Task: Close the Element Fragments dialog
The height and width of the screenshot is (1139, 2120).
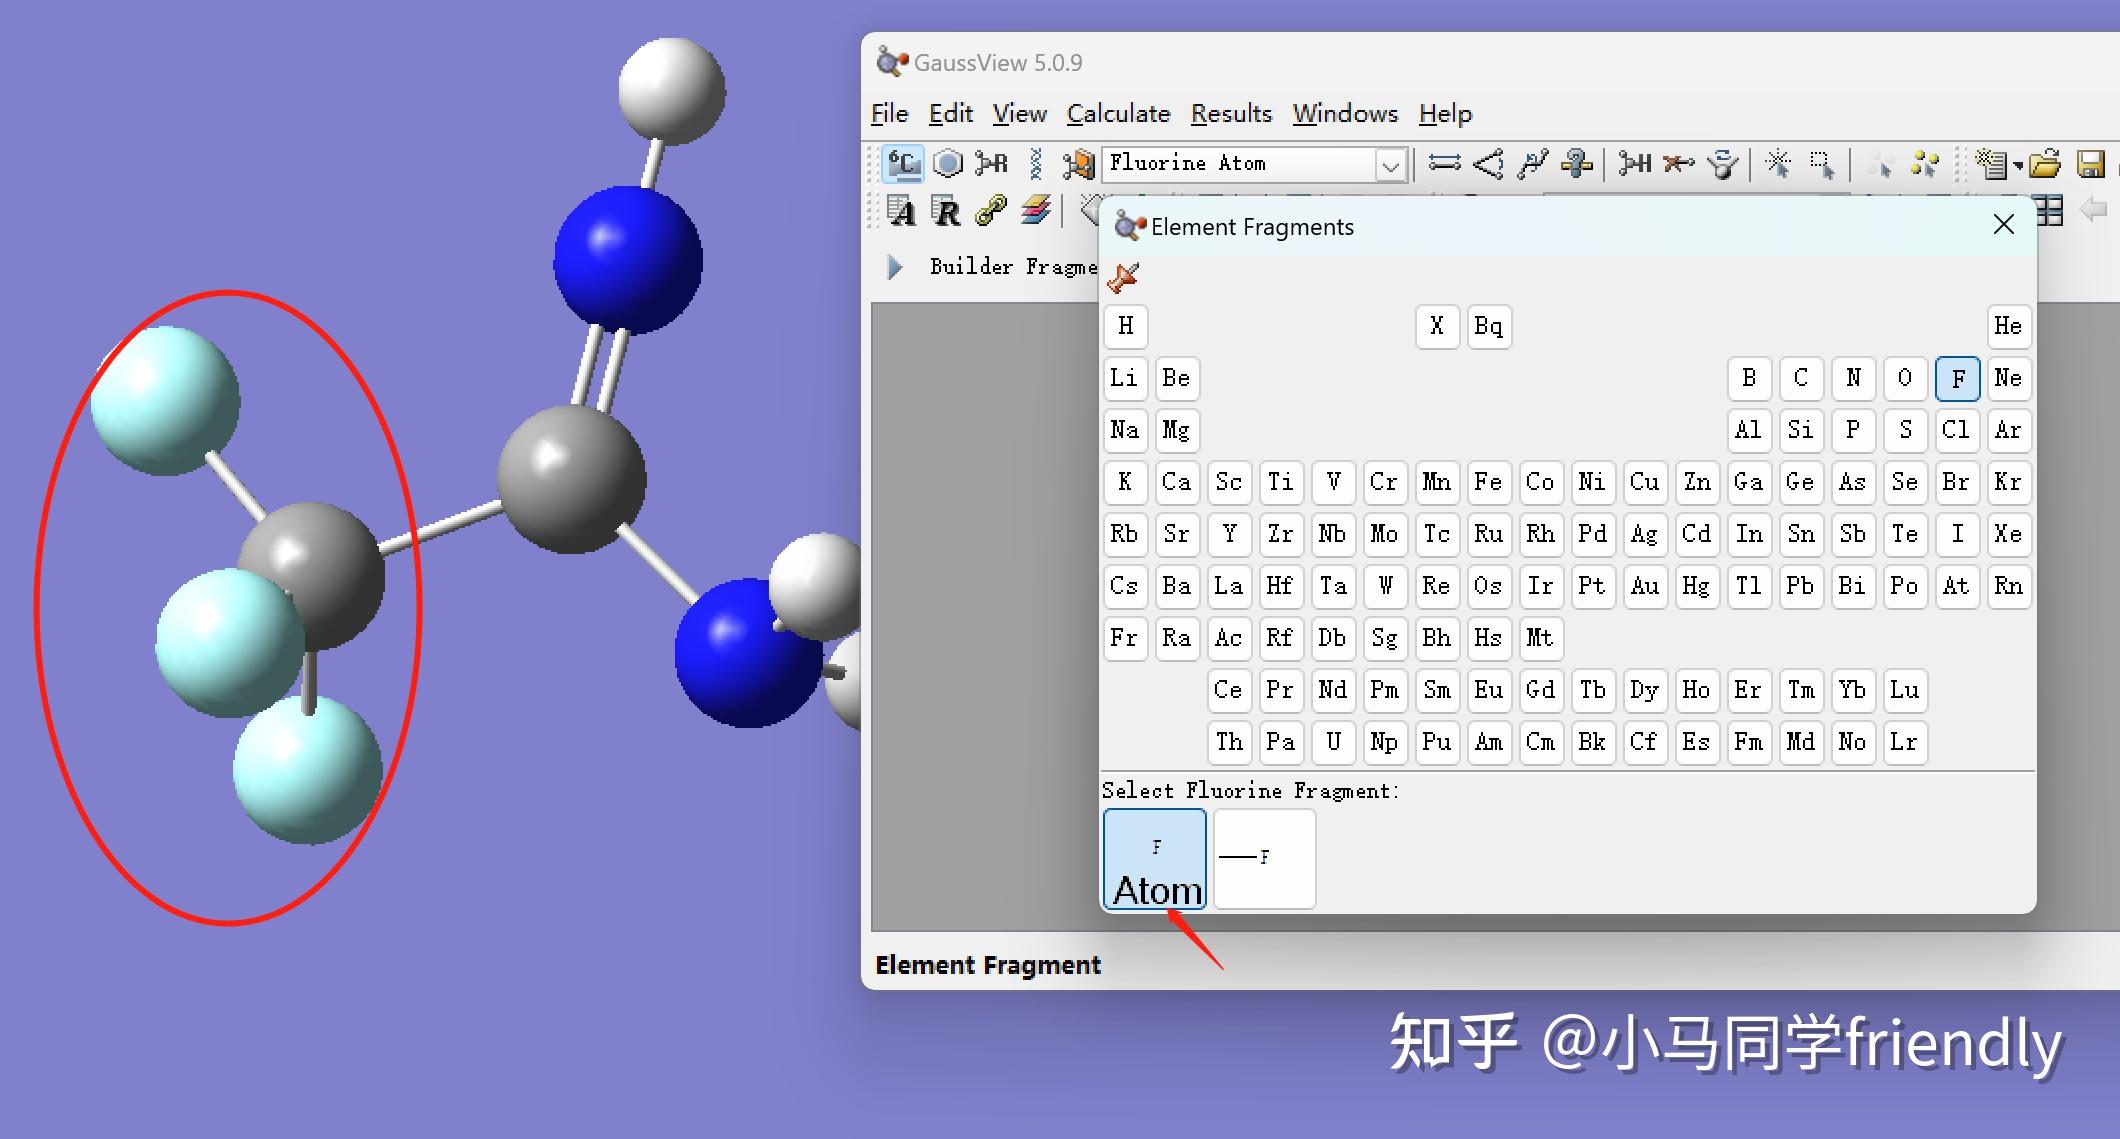Action: (2004, 225)
